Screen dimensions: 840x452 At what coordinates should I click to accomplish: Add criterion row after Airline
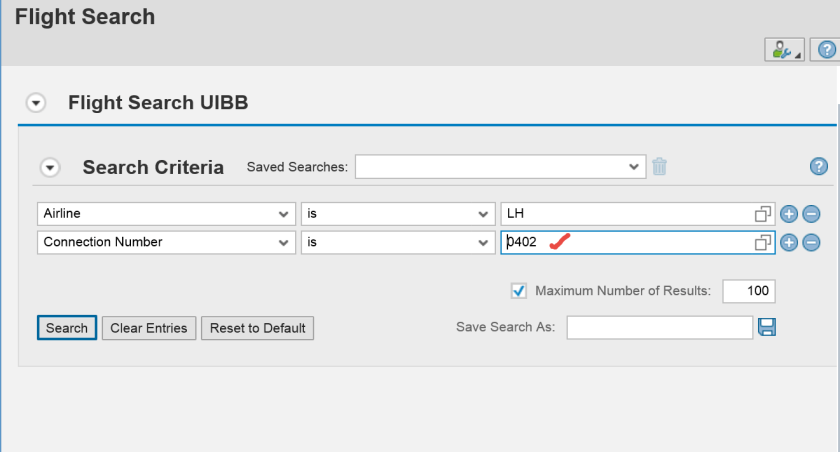coord(789,214)
